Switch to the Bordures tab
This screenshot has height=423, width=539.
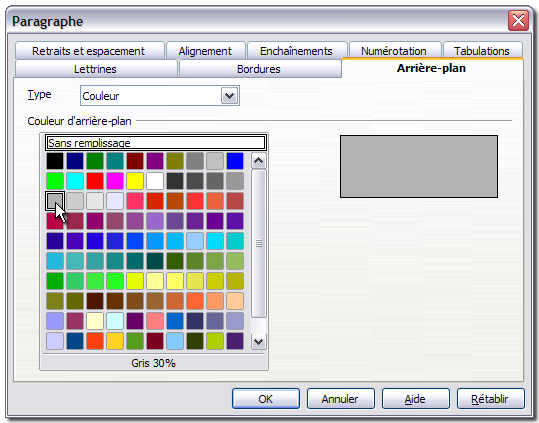tap(259, 69)
